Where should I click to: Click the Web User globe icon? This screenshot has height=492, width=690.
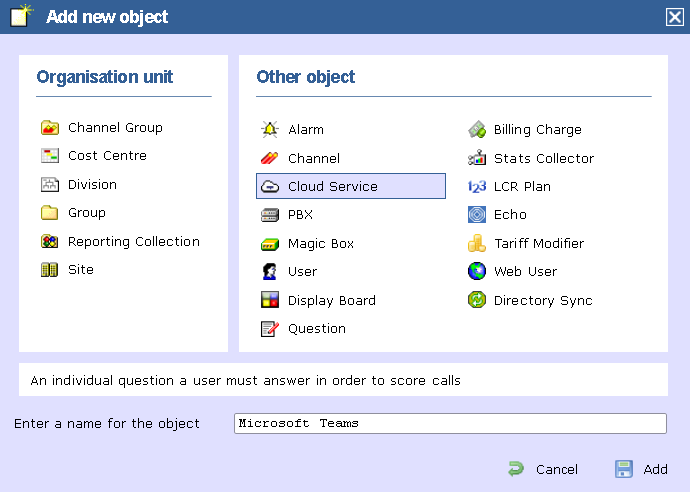(x=477, y=272)
